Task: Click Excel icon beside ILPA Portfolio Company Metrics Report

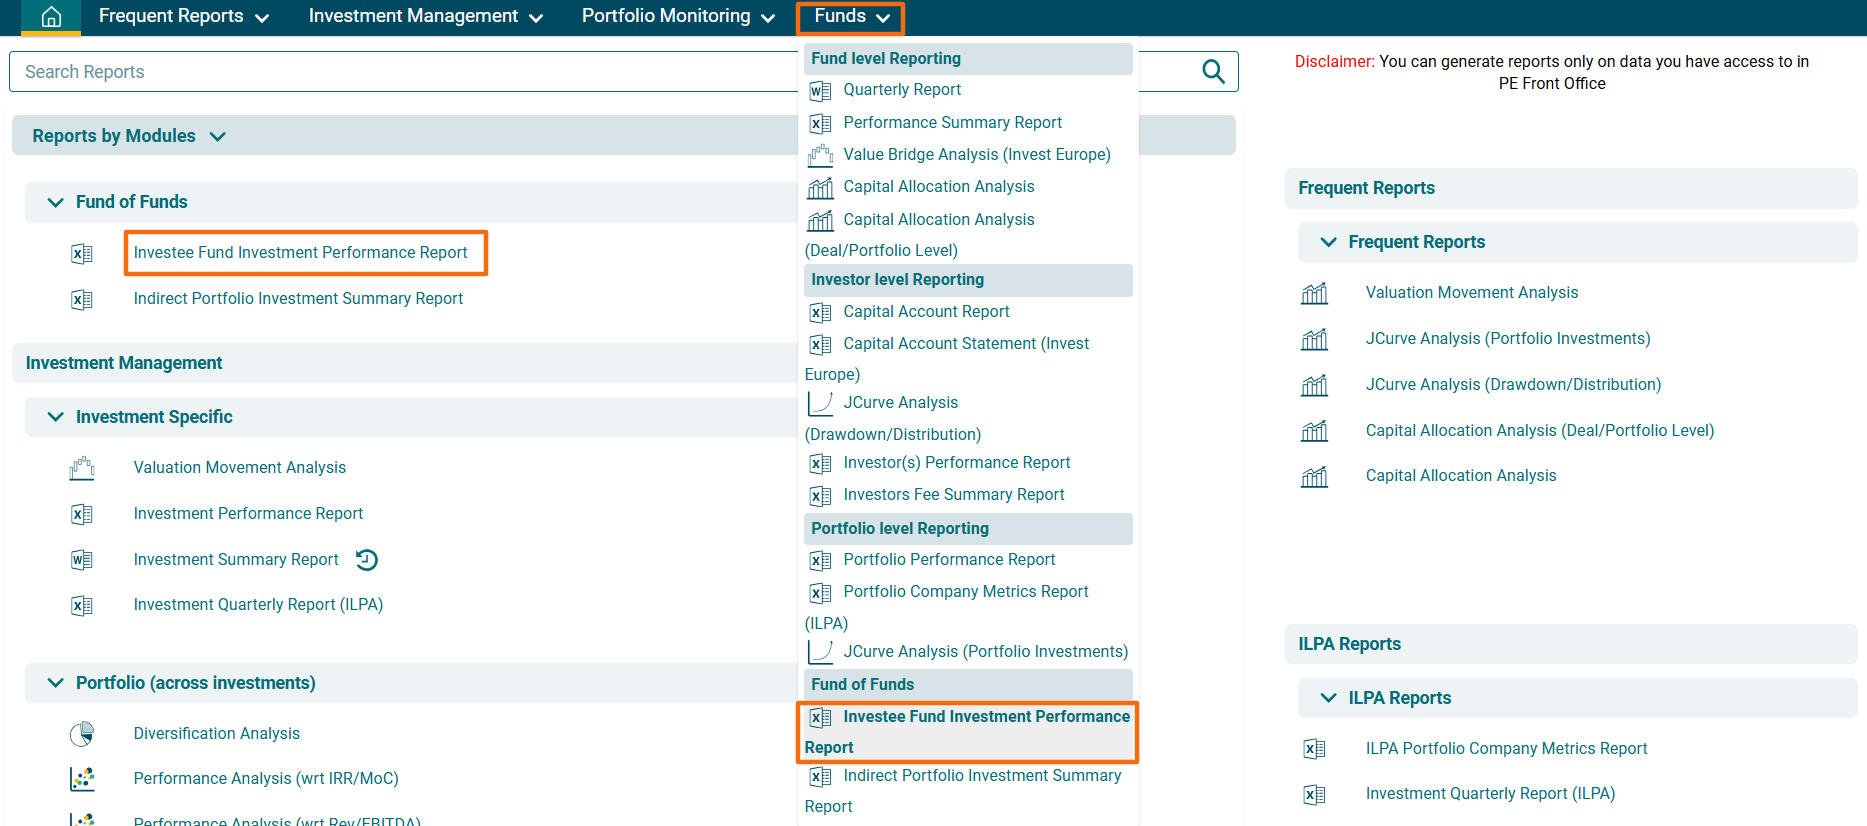Action: (x=1314, y=749)
